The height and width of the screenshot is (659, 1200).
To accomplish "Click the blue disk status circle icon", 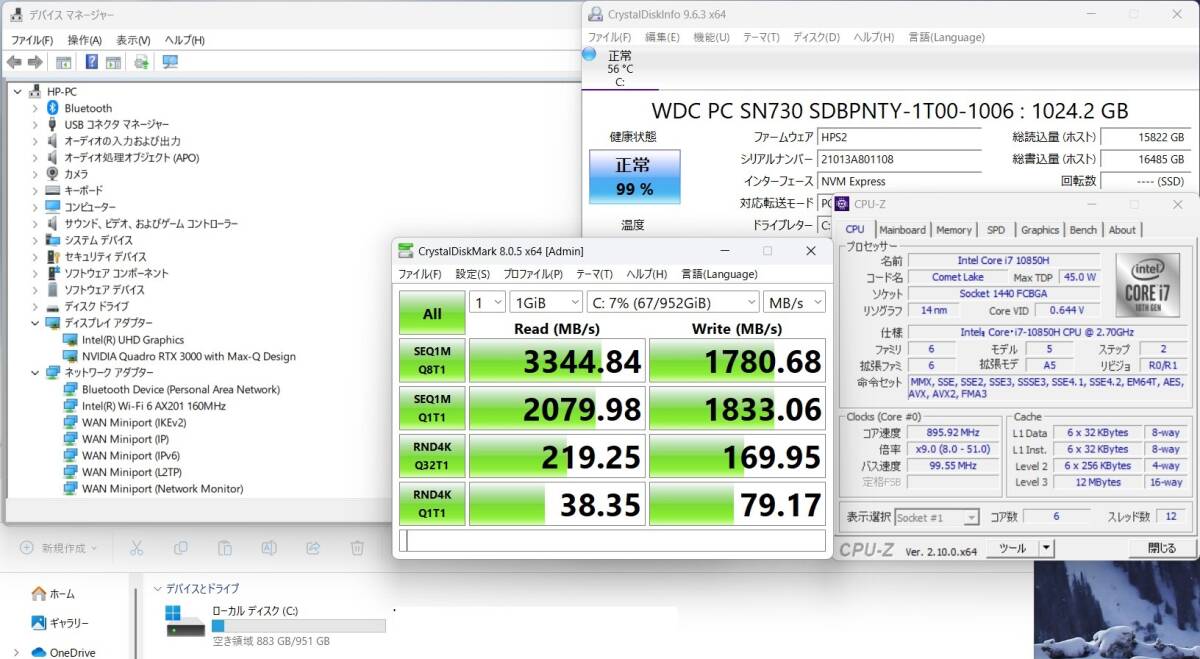I will click(589, 54).
